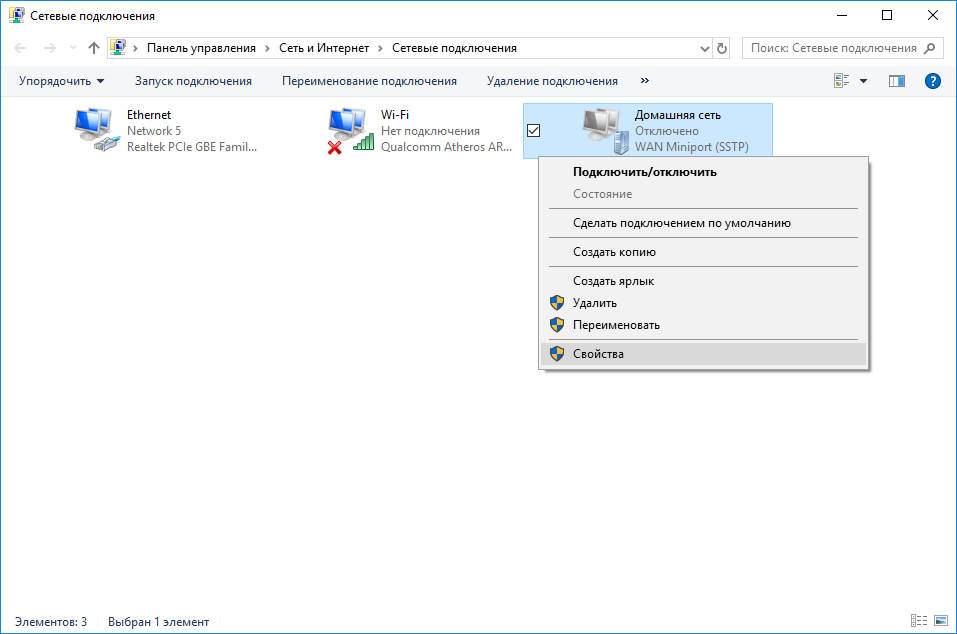Click the refresh button in address bar
Viewport: 957px width, 634px height.
coord(722,48)
